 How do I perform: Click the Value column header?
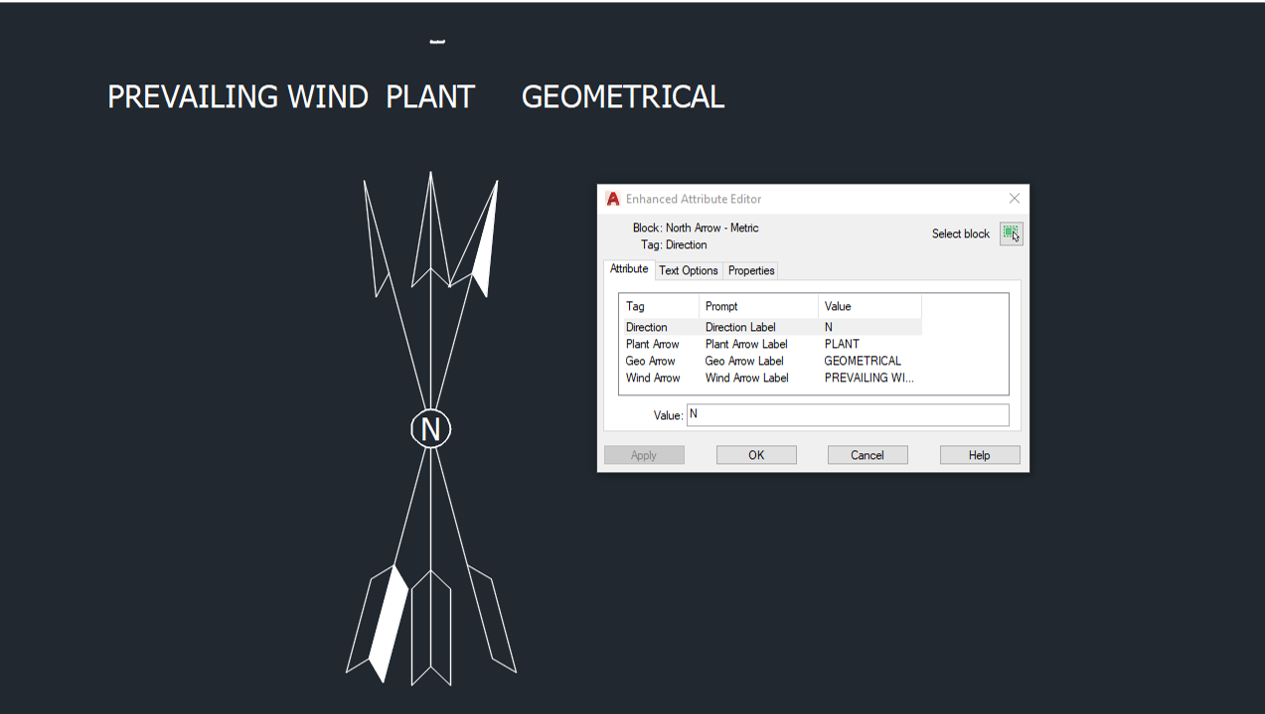868,306
